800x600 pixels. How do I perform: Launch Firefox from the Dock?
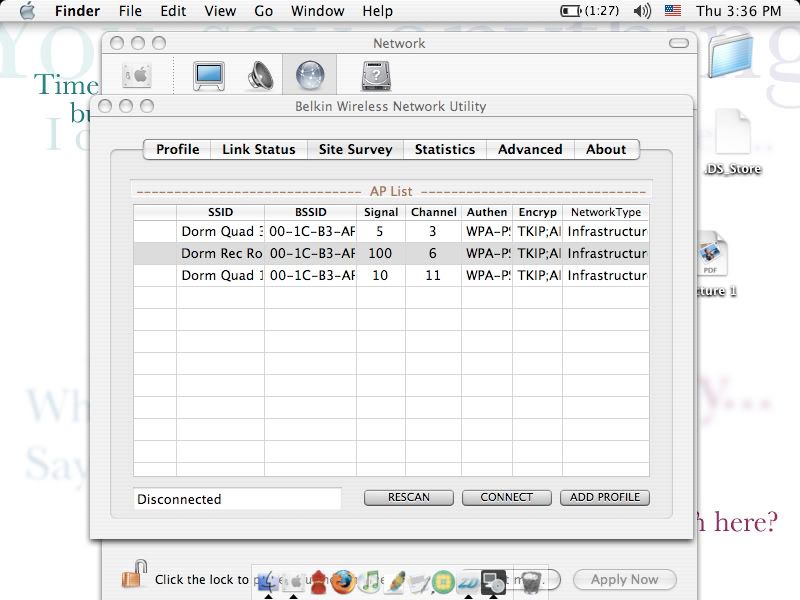pos(343,581)
